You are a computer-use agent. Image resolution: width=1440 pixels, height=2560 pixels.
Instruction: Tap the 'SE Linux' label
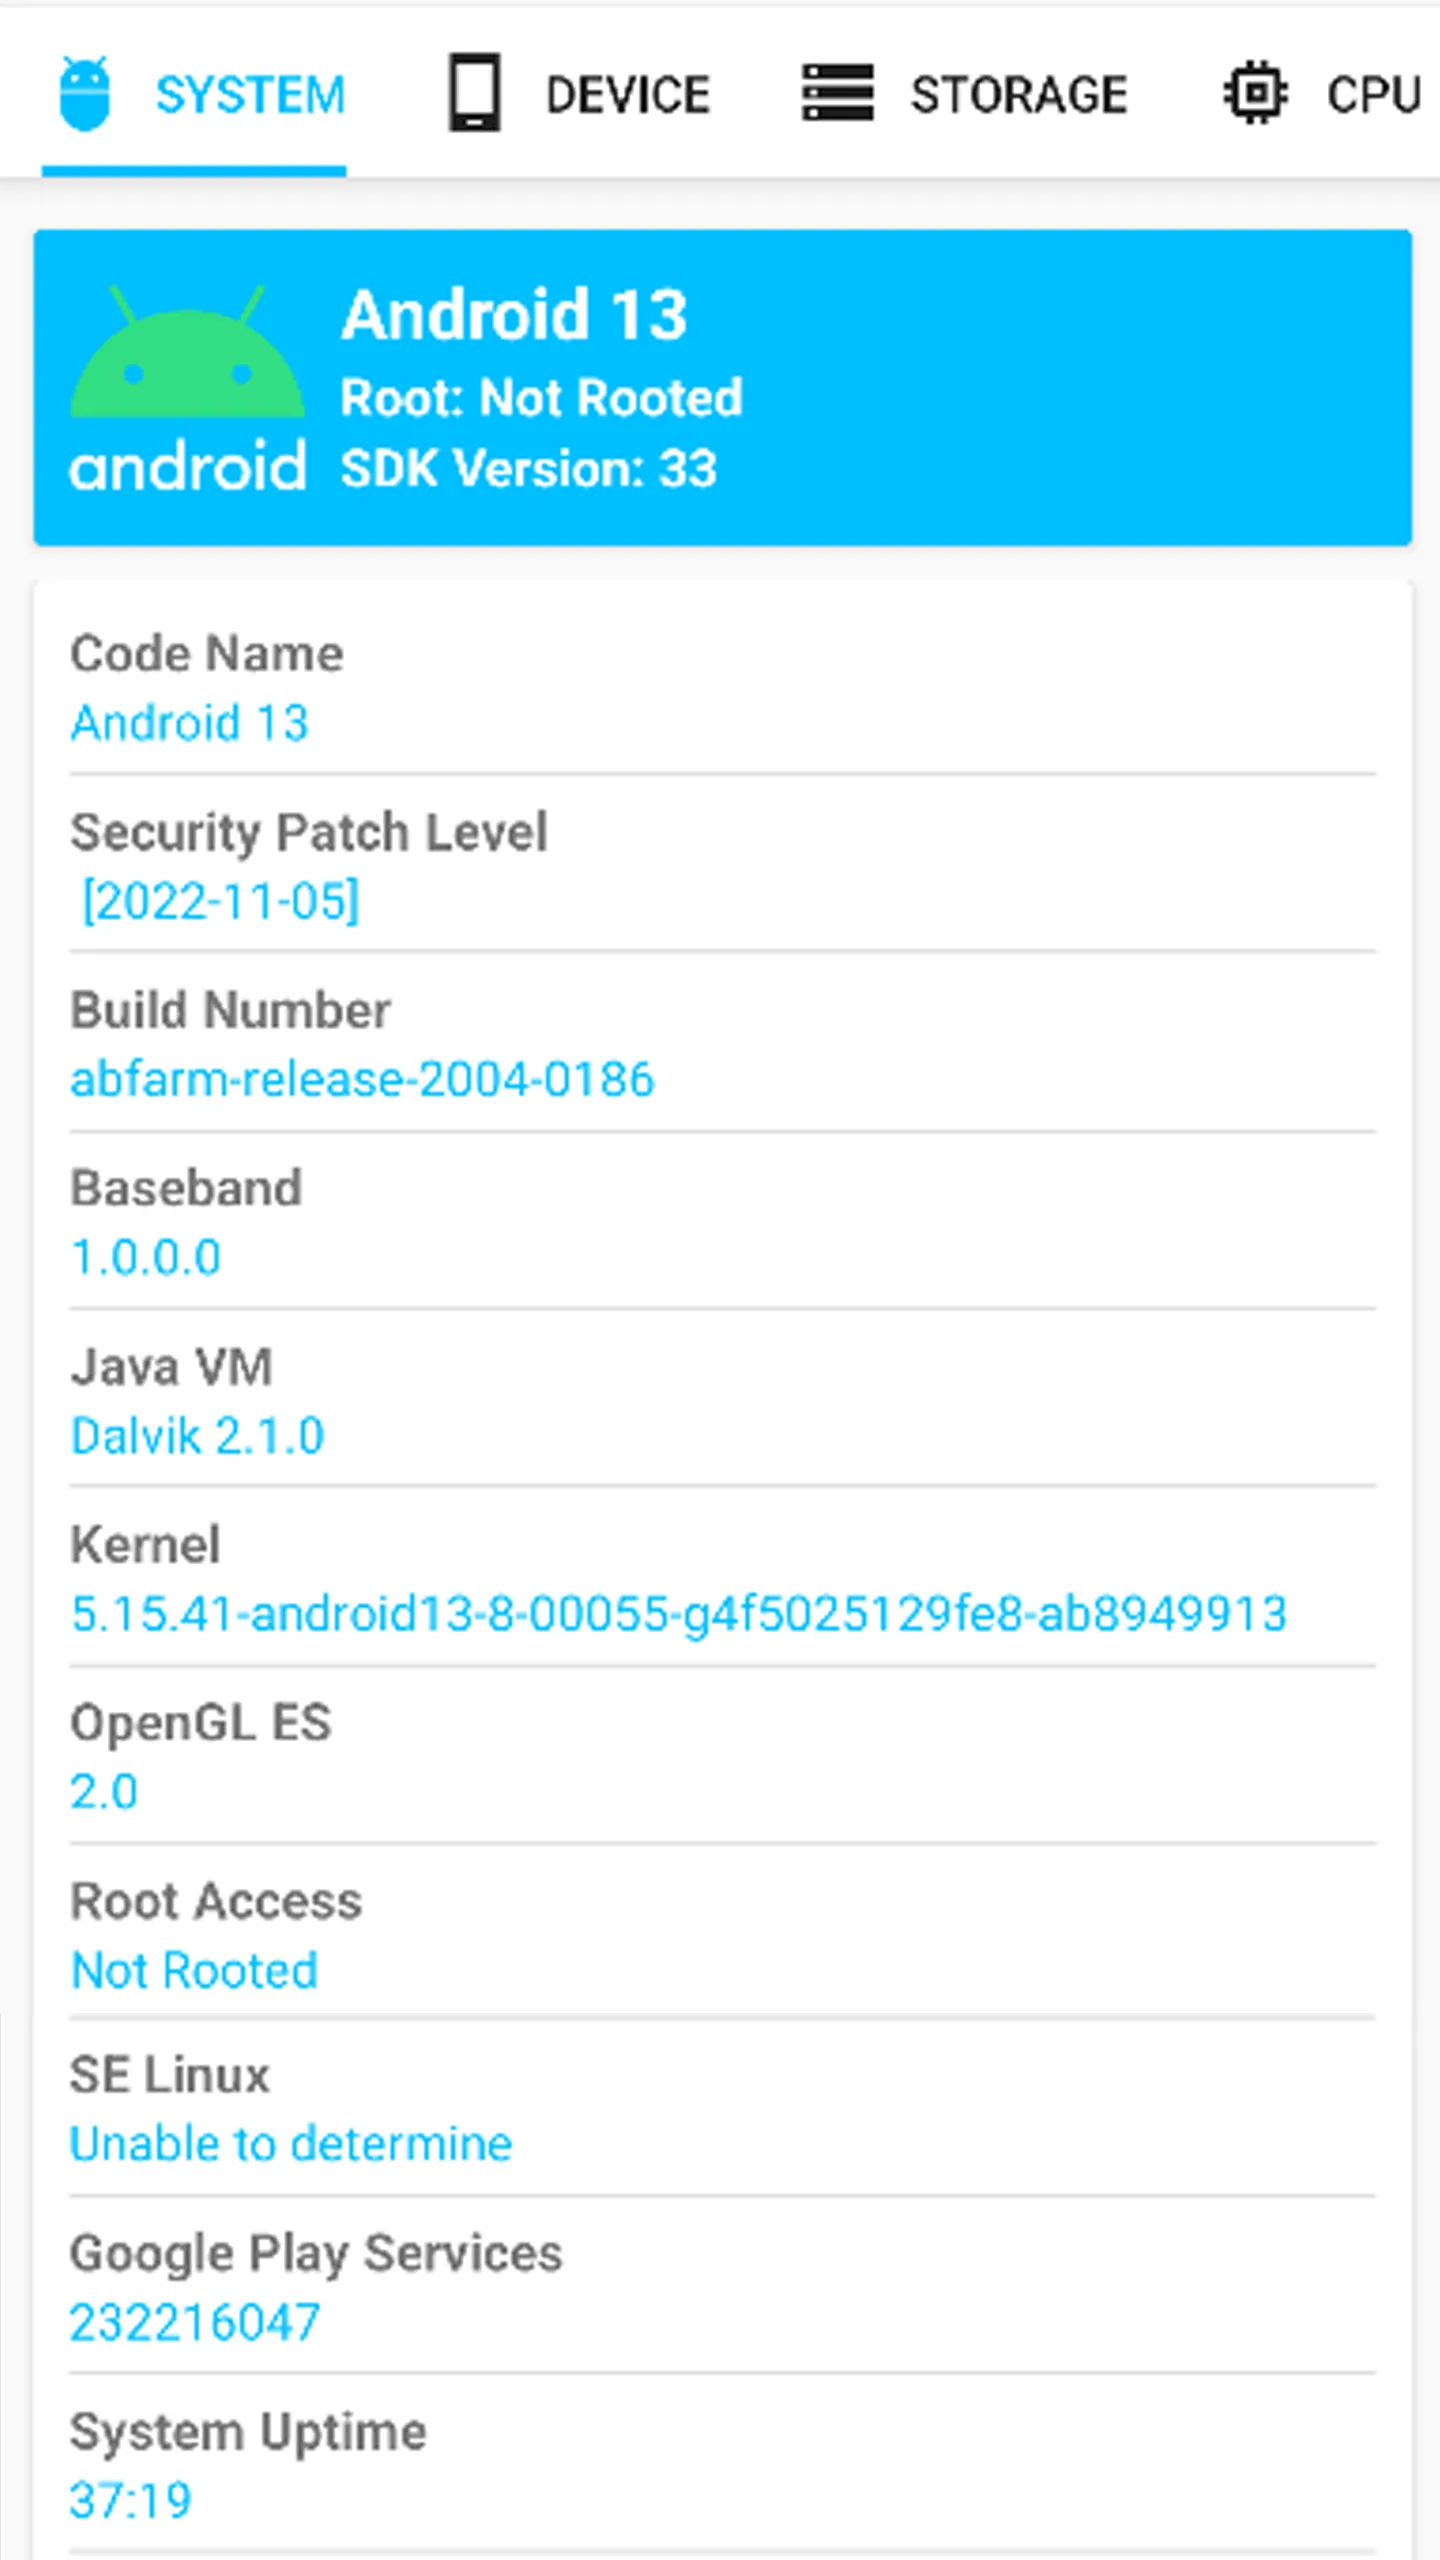[169, 2075]
